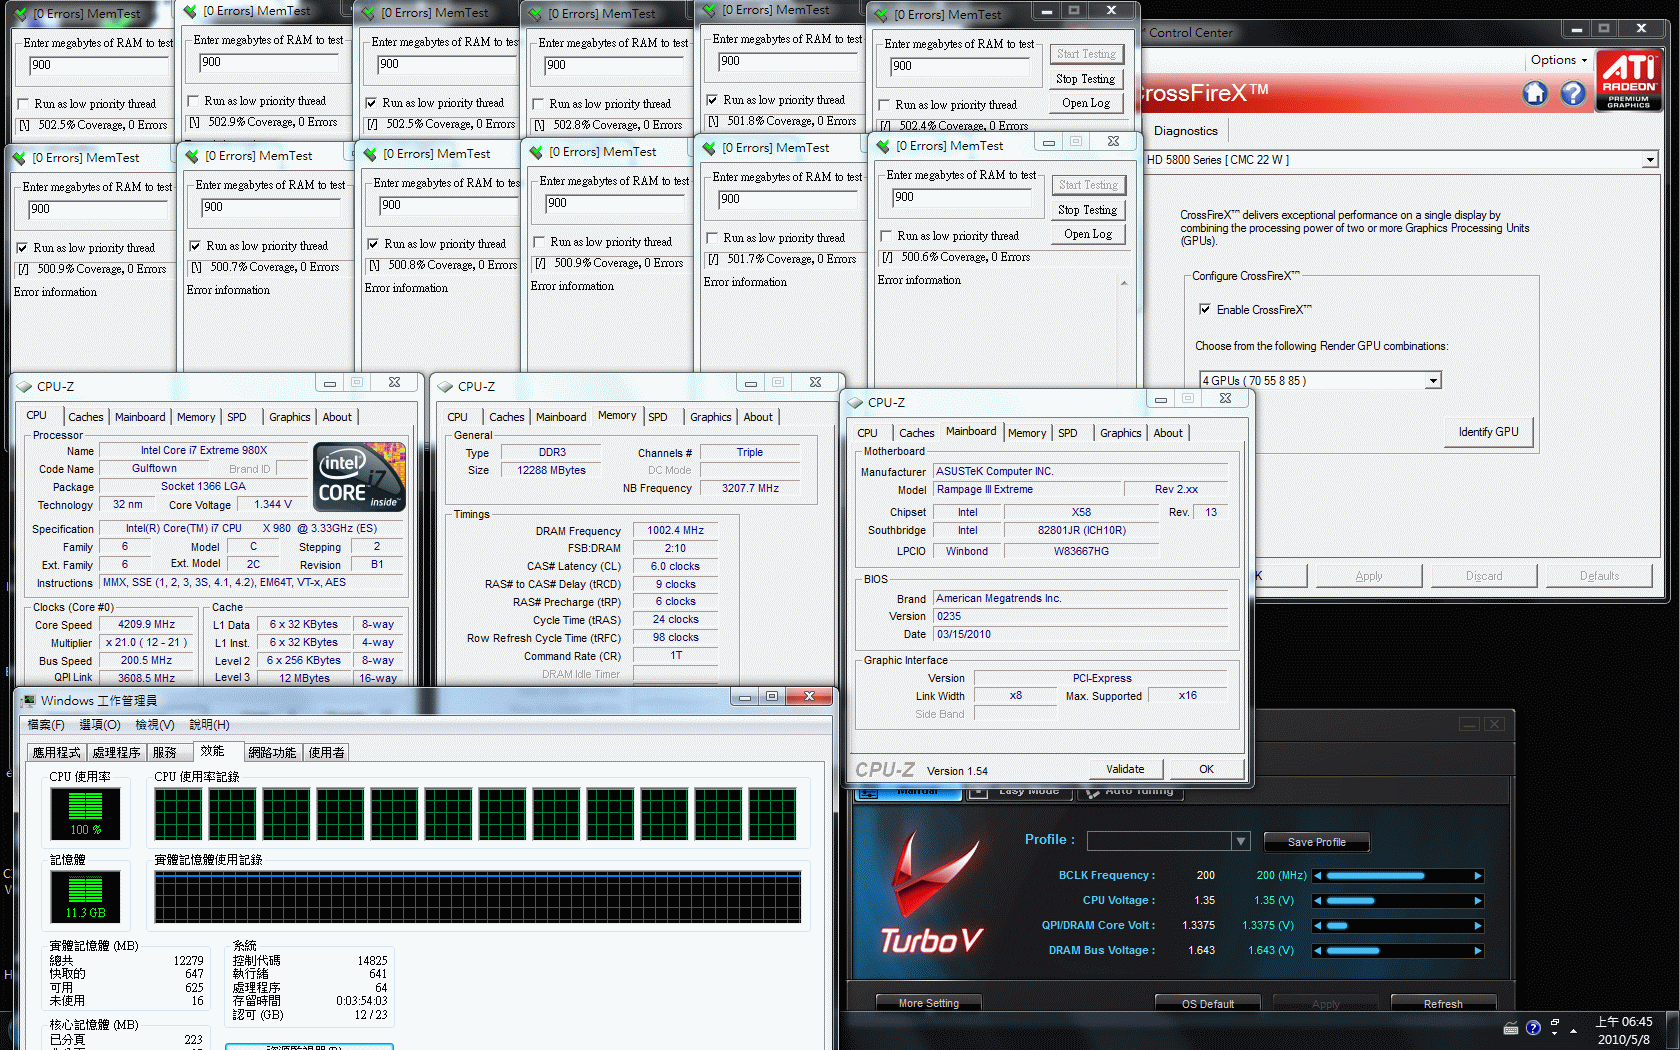
Task: Open the Task Manager 選項(O) menu
Action: click(x=100, y=725)
